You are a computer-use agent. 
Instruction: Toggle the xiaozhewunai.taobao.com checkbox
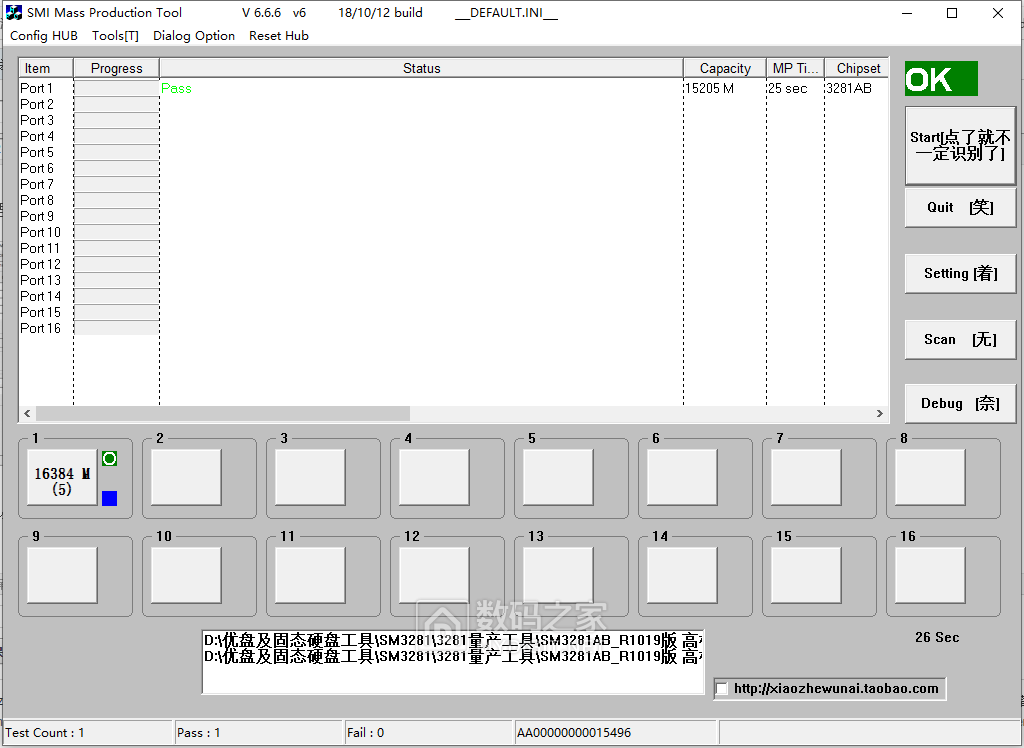722,689
